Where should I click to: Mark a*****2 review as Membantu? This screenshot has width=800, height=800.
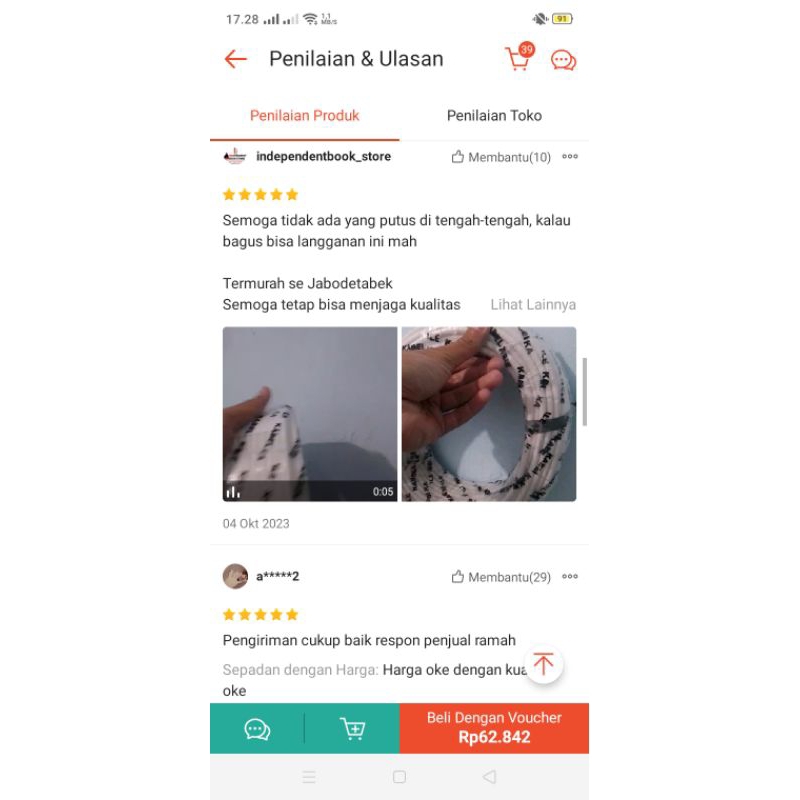(x=501, y=577)
